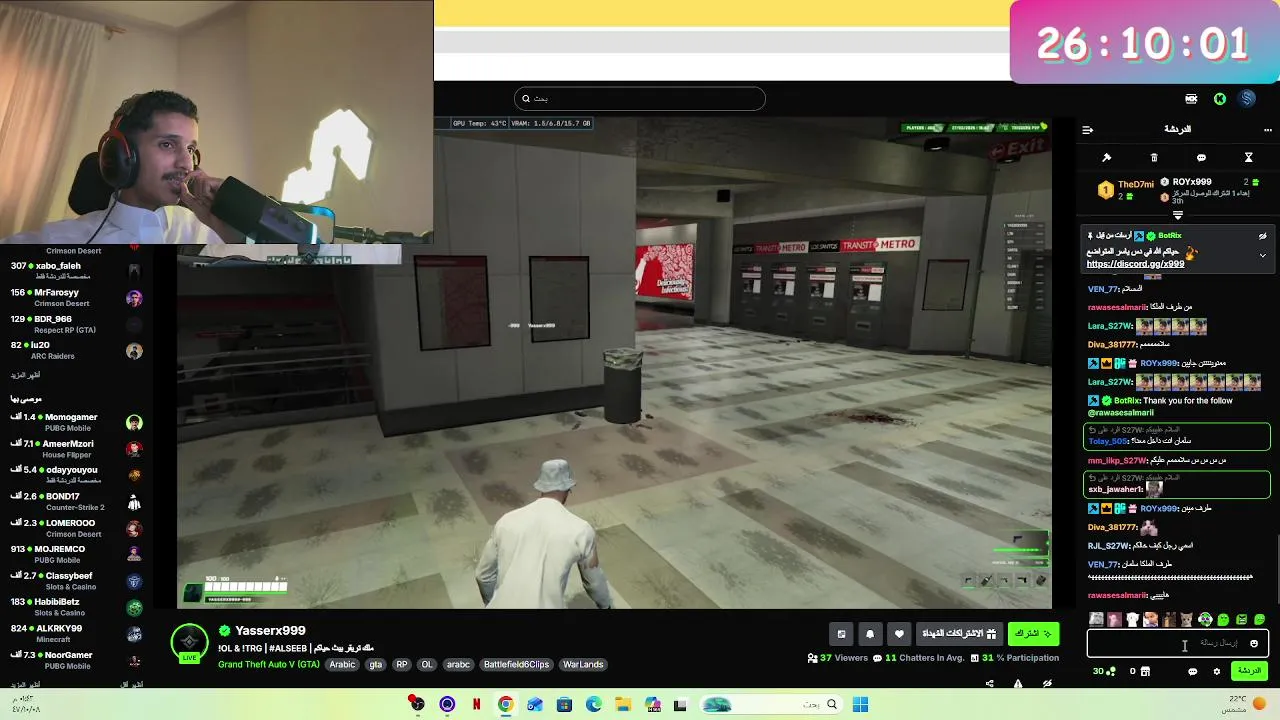1280x720 pixels.
Task: Open Google Chrome from the taskbar
Action: click(x=505, y=705)
